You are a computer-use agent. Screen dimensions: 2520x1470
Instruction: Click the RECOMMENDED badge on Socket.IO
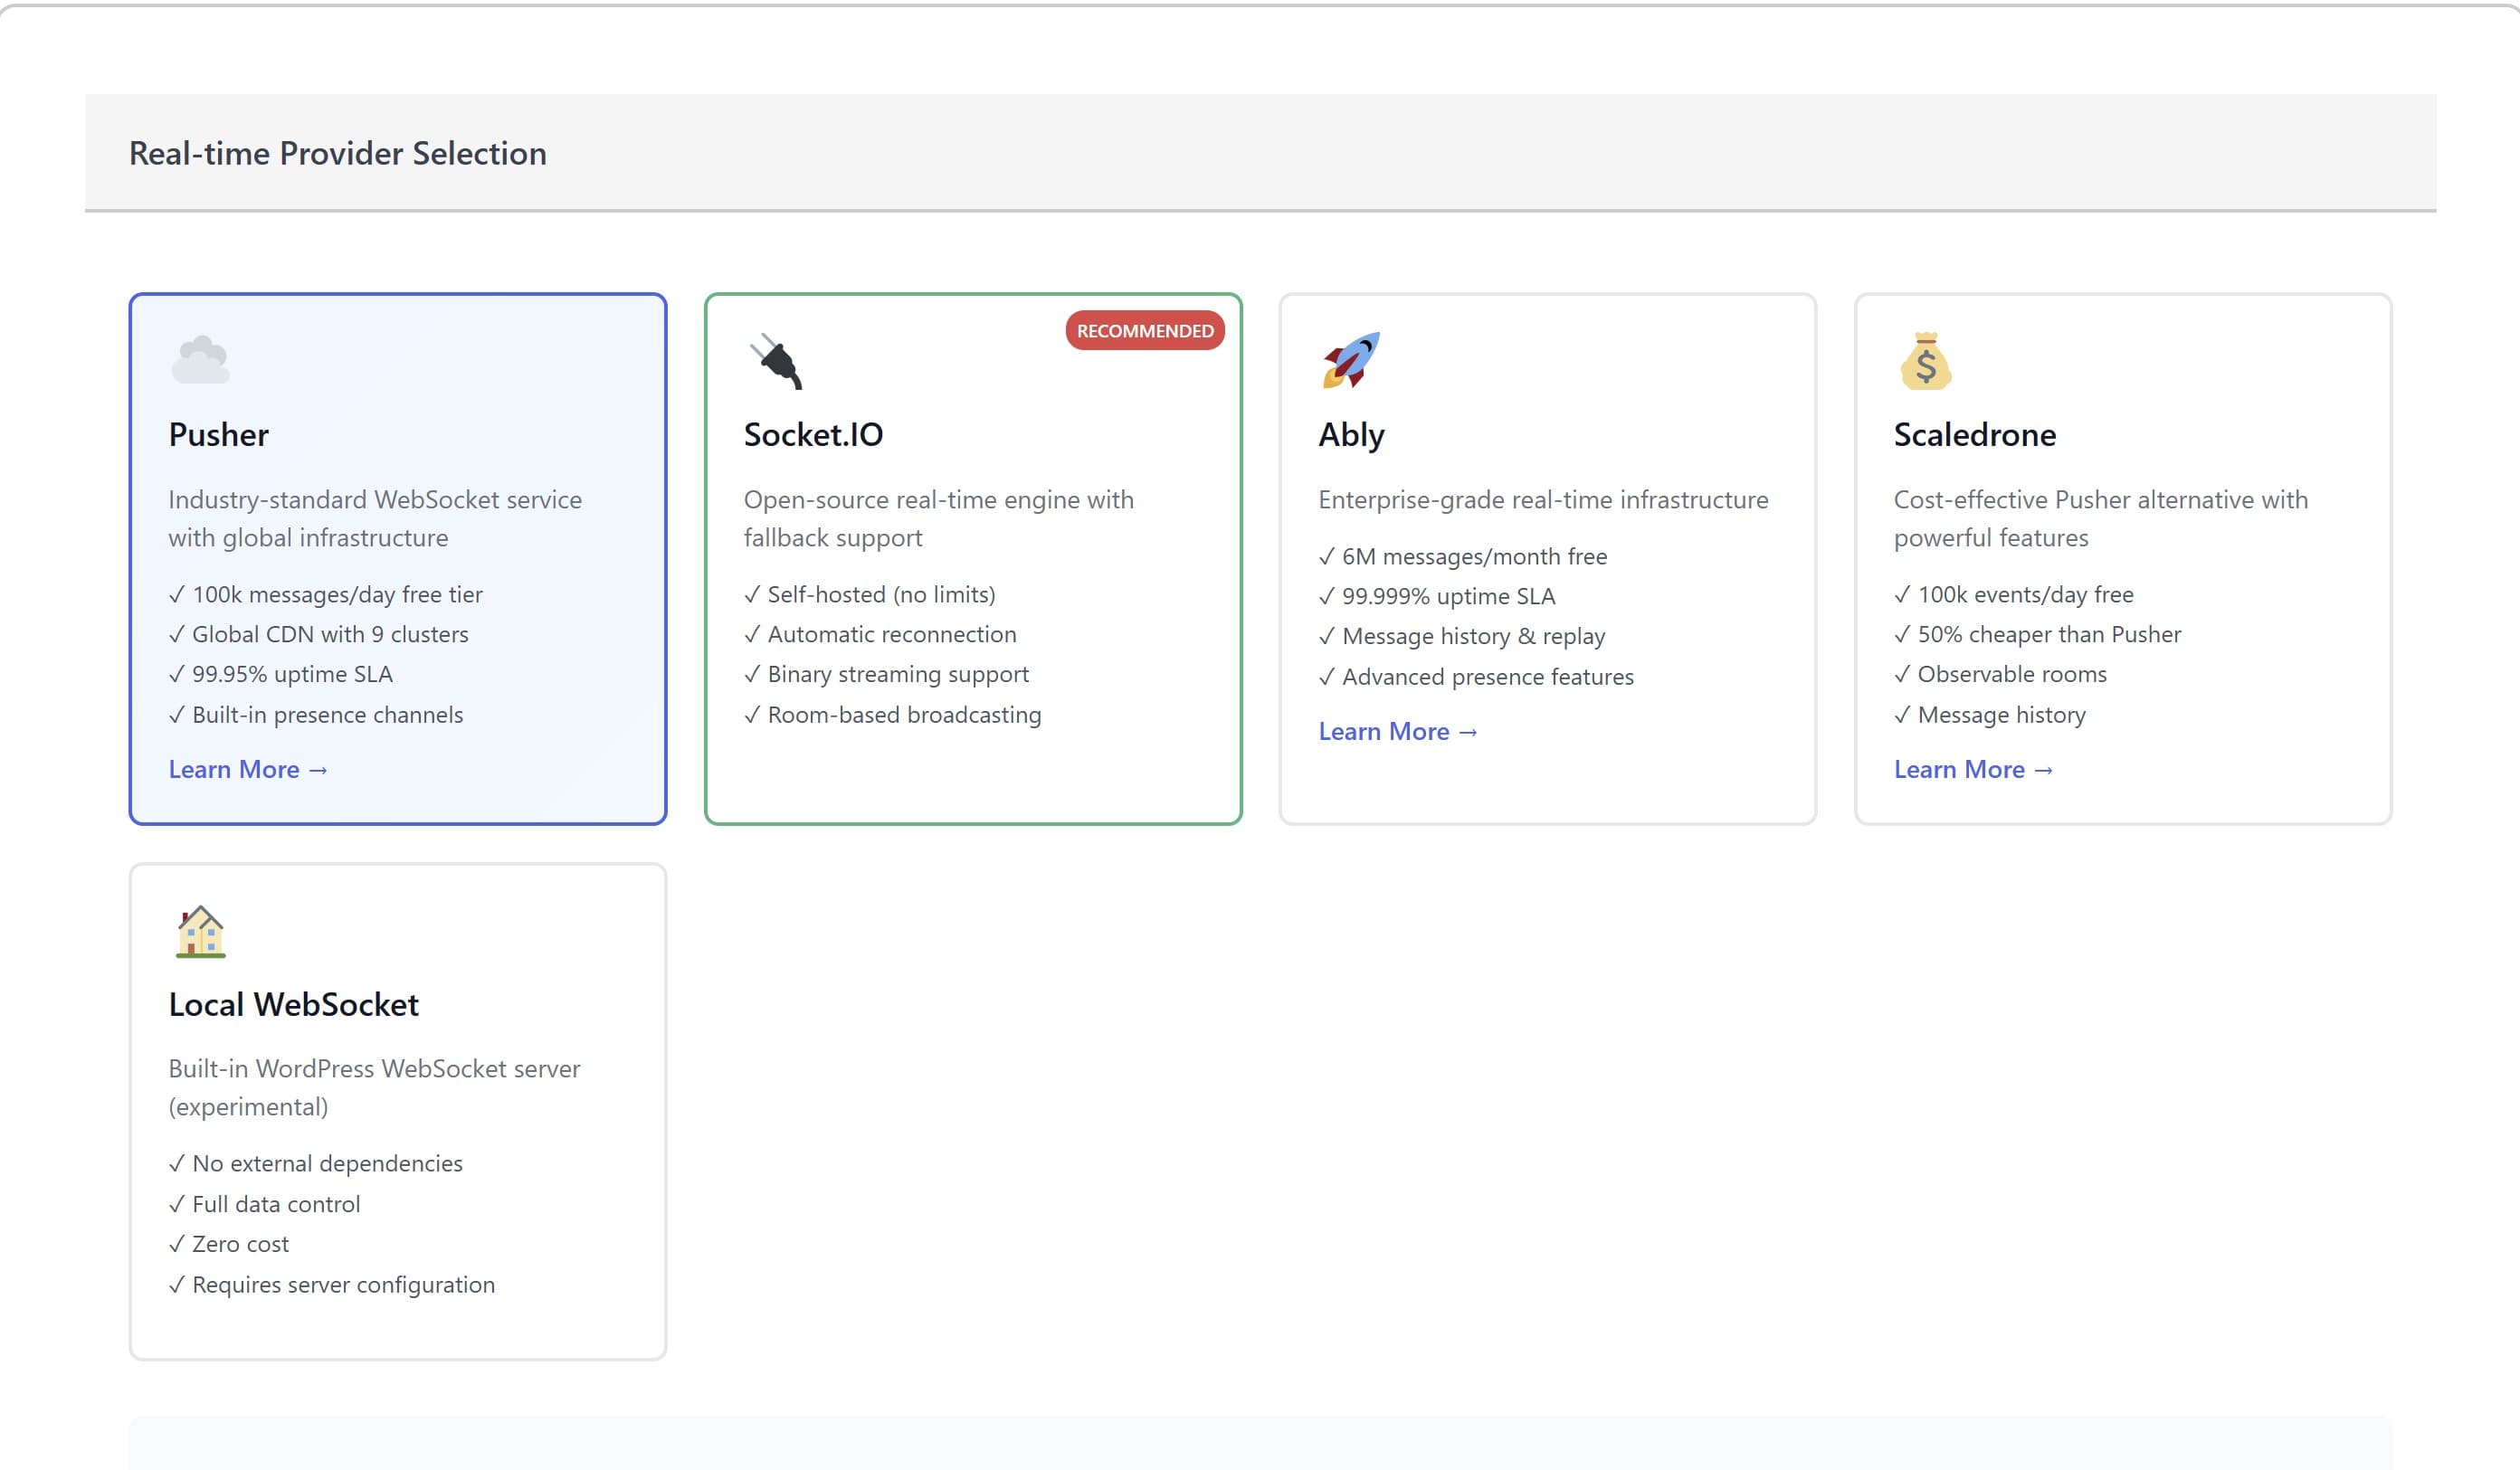coord(1144,331)
